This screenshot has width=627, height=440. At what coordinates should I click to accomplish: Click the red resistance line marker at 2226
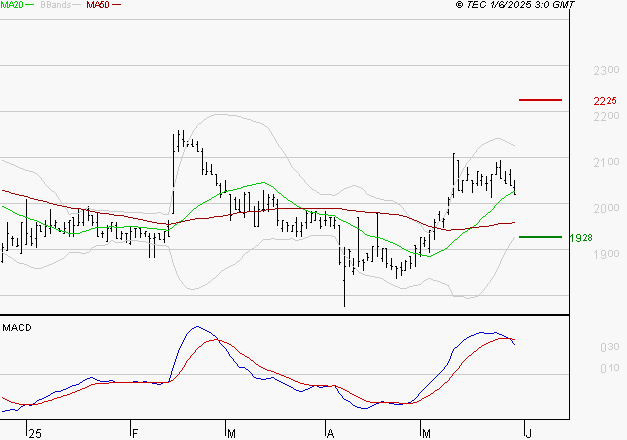point(540,100)
